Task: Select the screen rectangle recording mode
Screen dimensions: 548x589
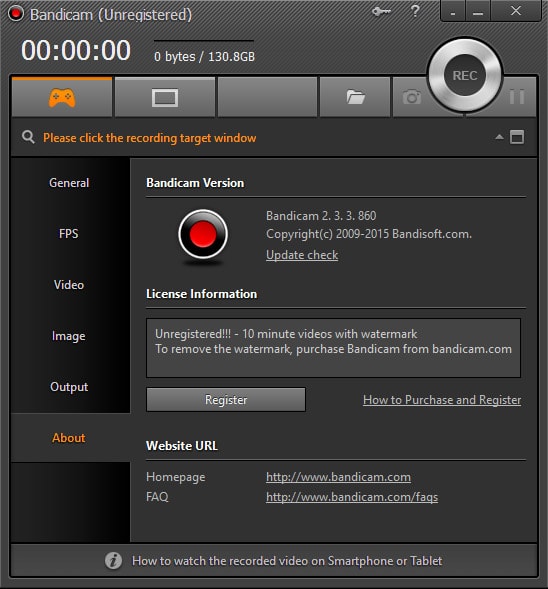Action: [165, 98]
